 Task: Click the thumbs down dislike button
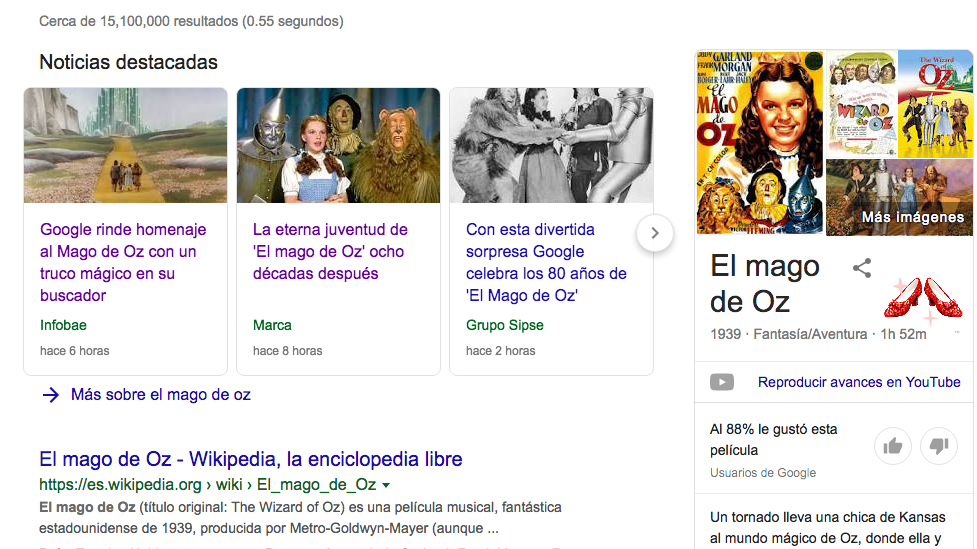click(938, 446)
